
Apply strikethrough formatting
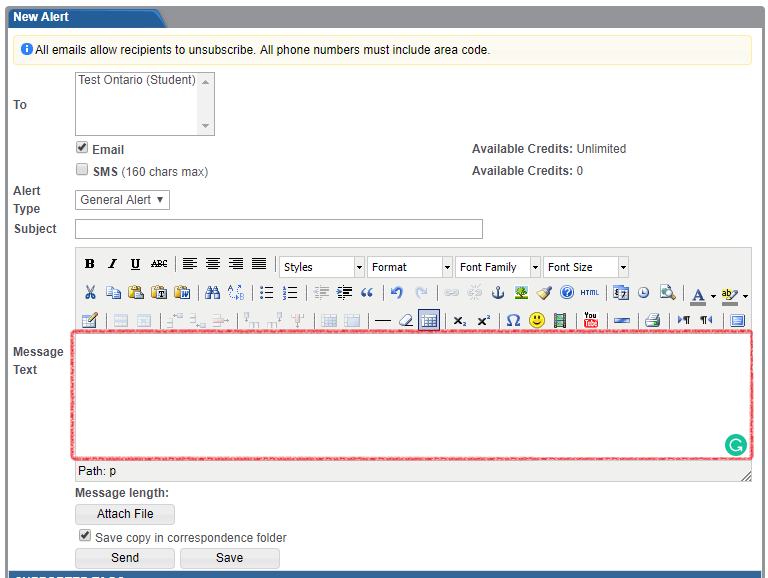pyautogui.click(x=159, y=264)
